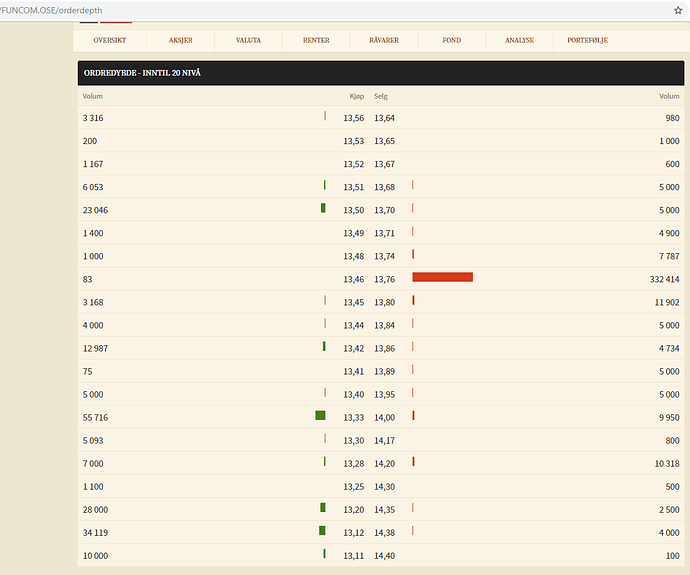The height and width of the screenshot is (575, 690).
Task: Select sell volume 11 902
Action: pos(667,302)
